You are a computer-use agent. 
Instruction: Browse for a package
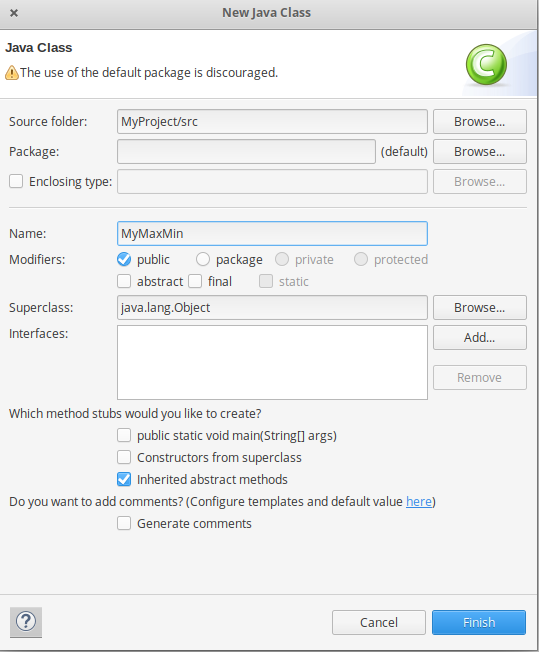(x=480, y=151)
